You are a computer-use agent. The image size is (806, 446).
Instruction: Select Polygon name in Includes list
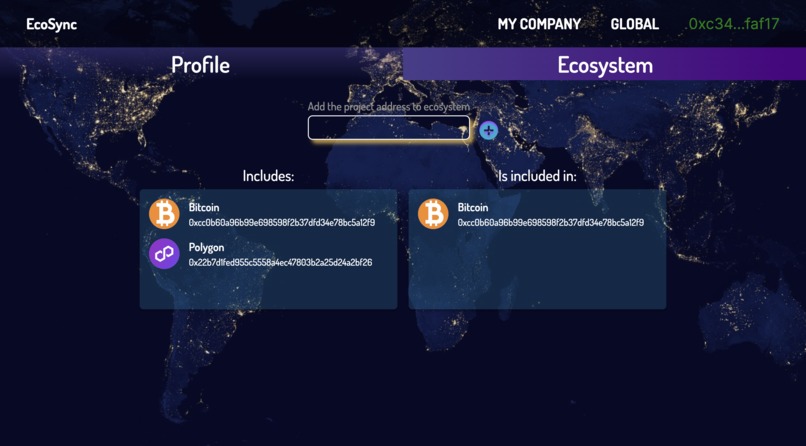pos(206,247)
